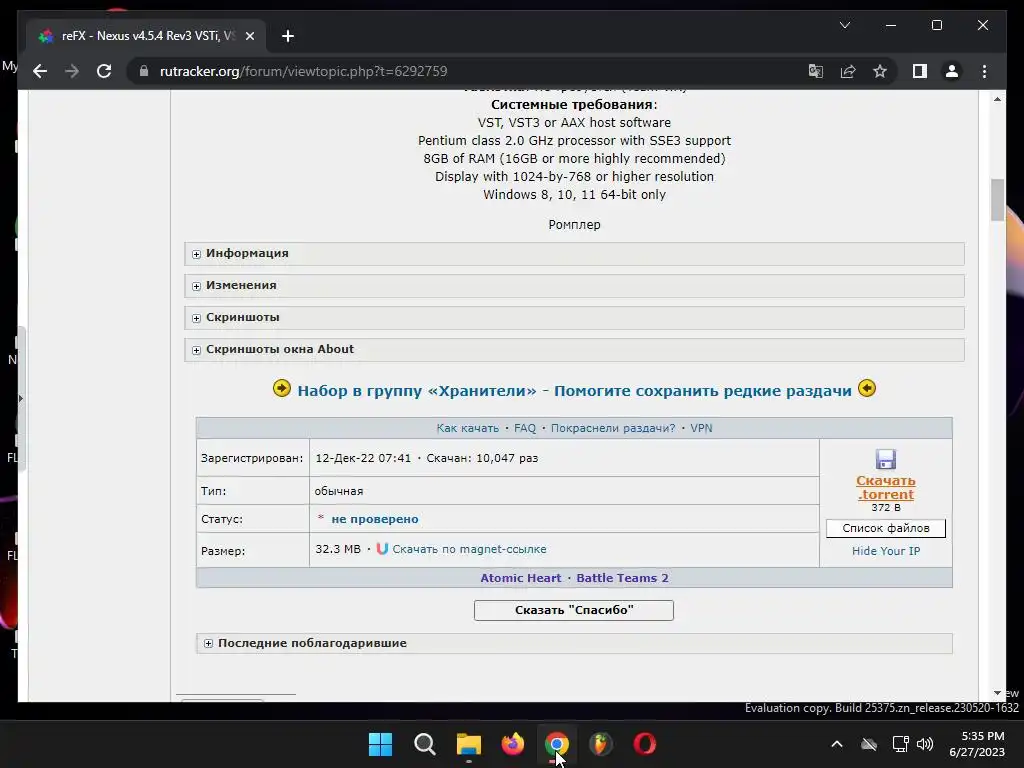The height and width of the screenshot is (768, 1024).
Task: Open the Как качать link
Action: tap(468, 428)
